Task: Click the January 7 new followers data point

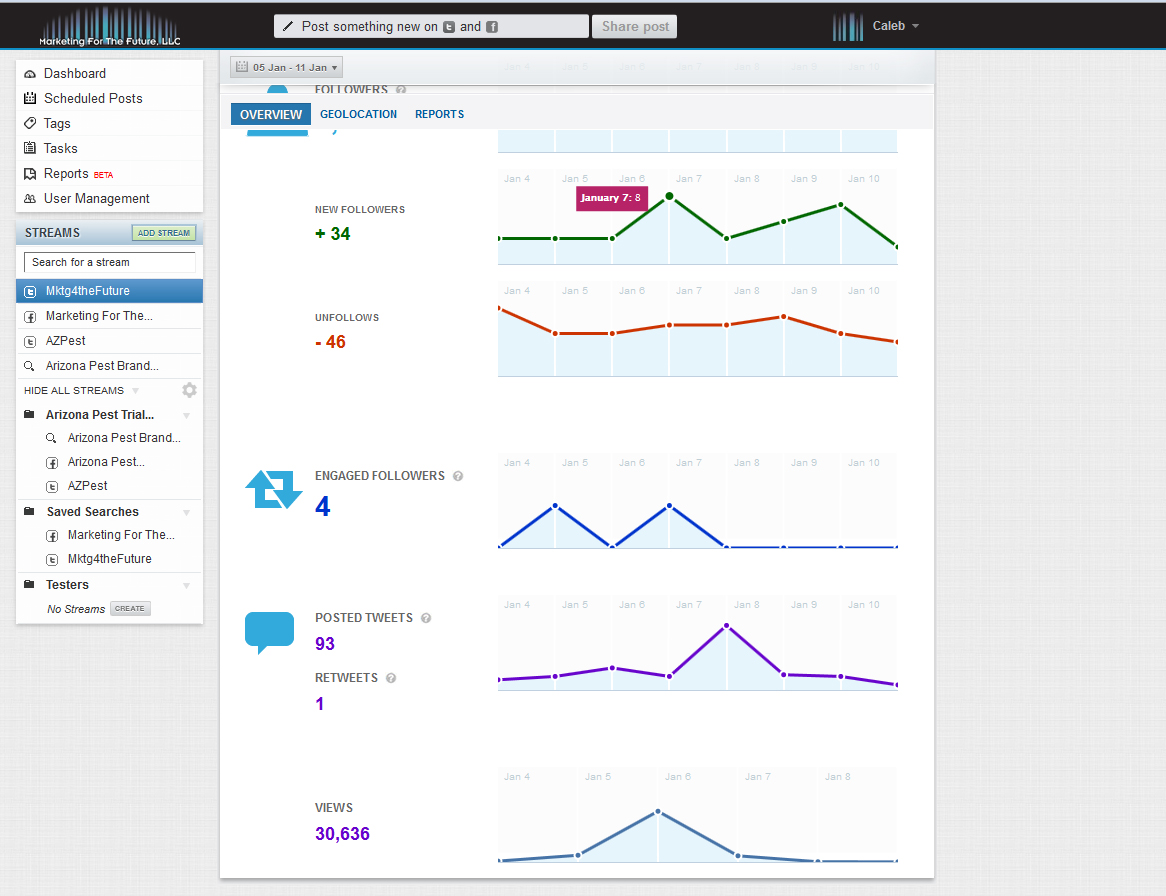Action: (669, 196)
